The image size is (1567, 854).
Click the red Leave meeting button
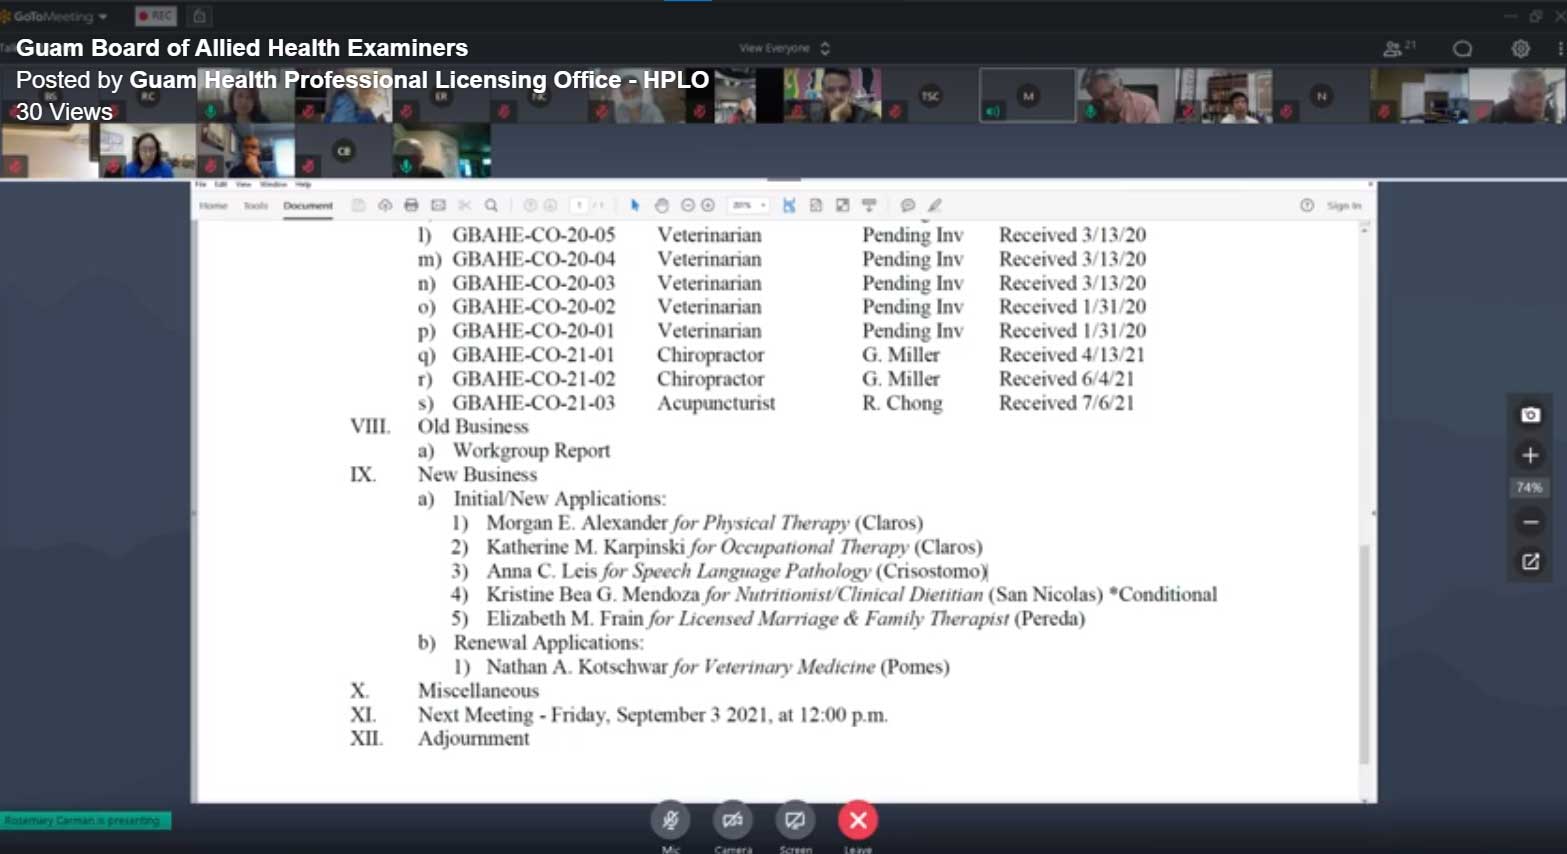[858, 821]
